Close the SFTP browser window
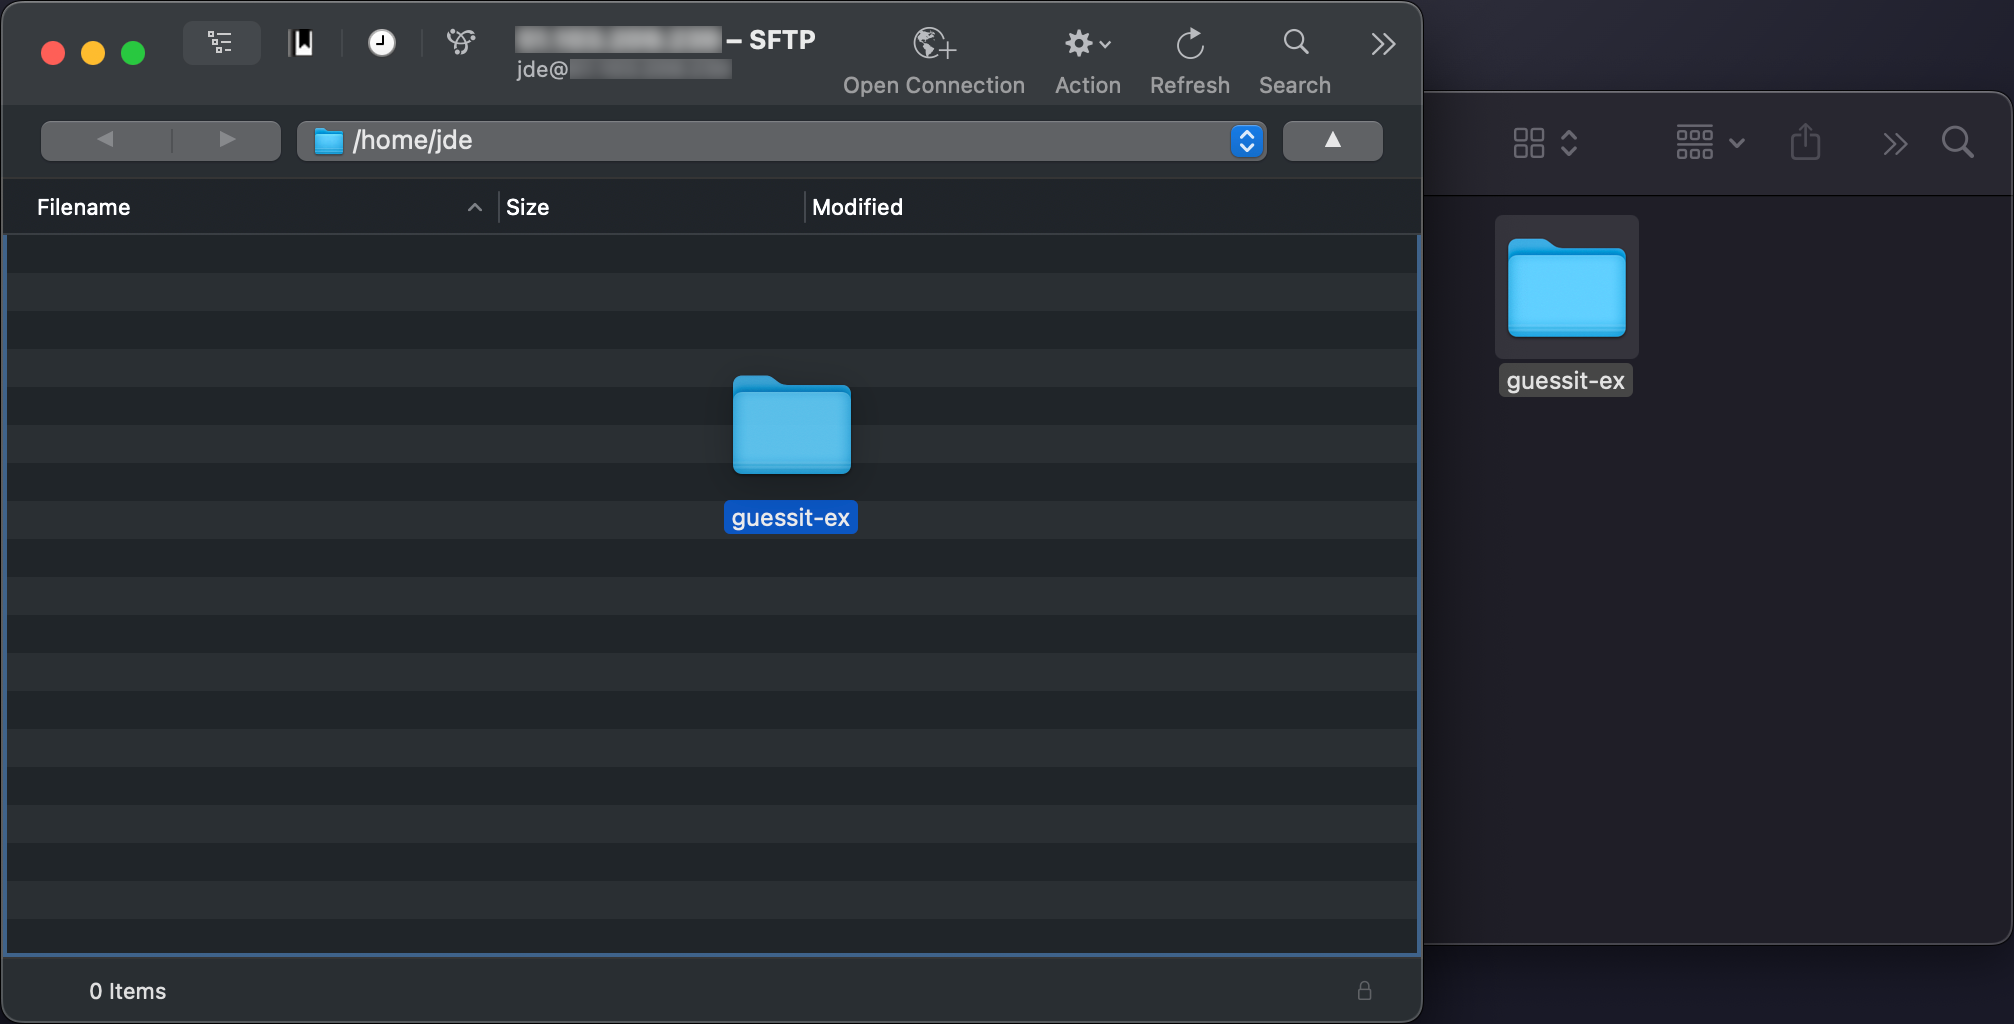This screenshot has width=2014, height=1024. (x=53, y=53)
